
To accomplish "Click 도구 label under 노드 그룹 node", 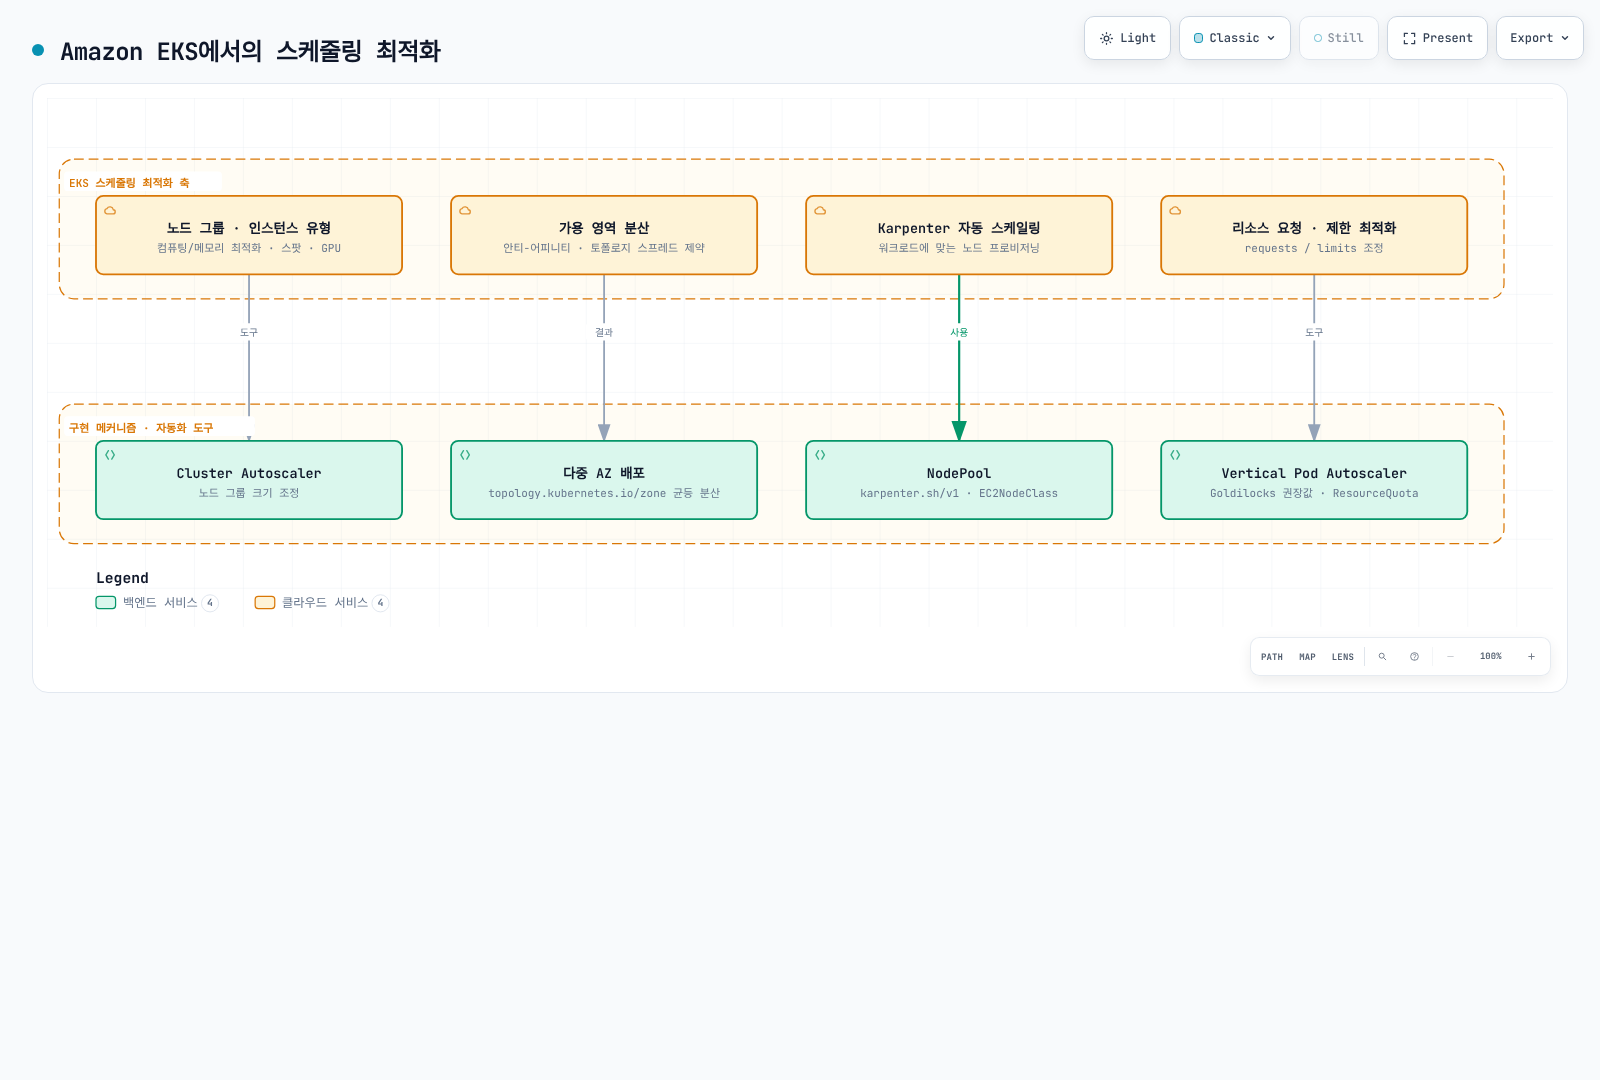I will point(249,332).
